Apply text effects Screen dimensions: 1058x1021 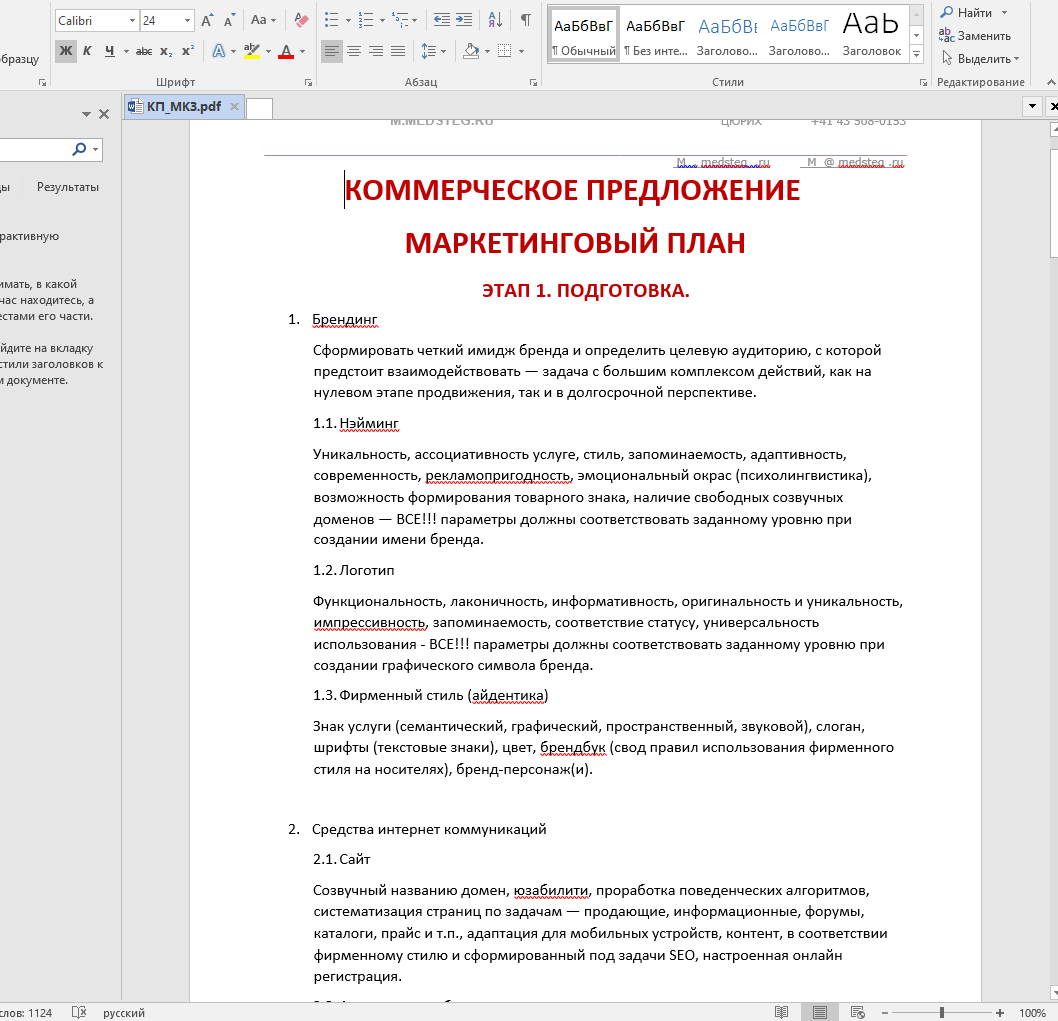click(219, 51)
